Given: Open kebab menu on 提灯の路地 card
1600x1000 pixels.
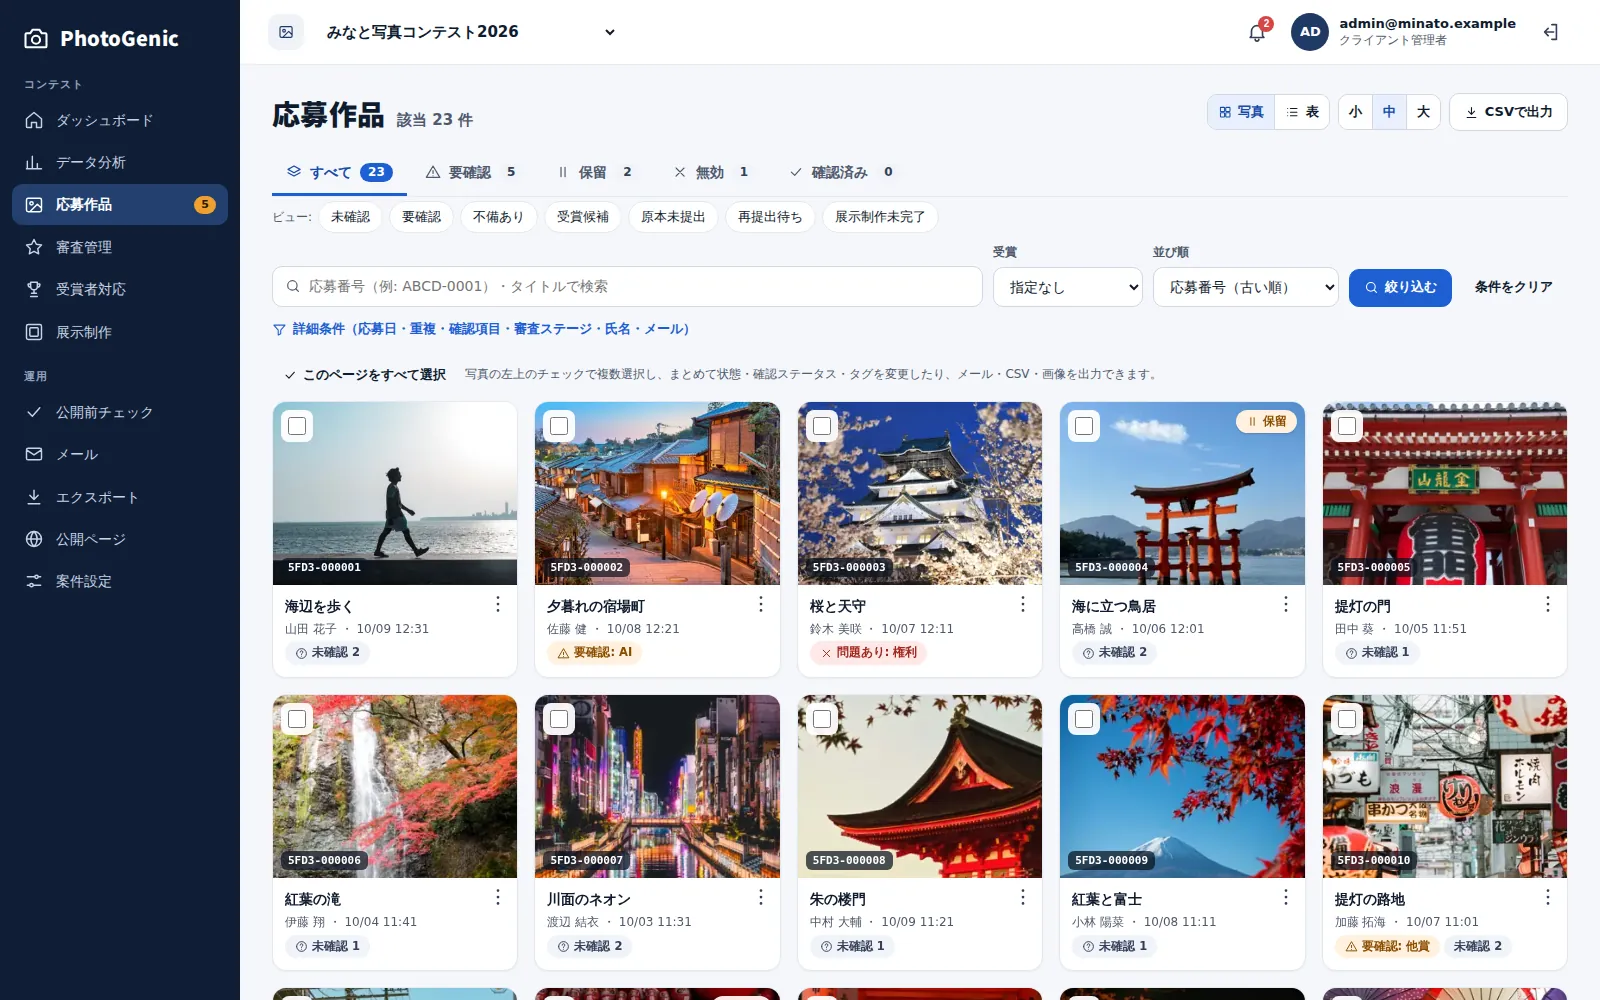Looking at the screenshot, I should pos(1548,898).
